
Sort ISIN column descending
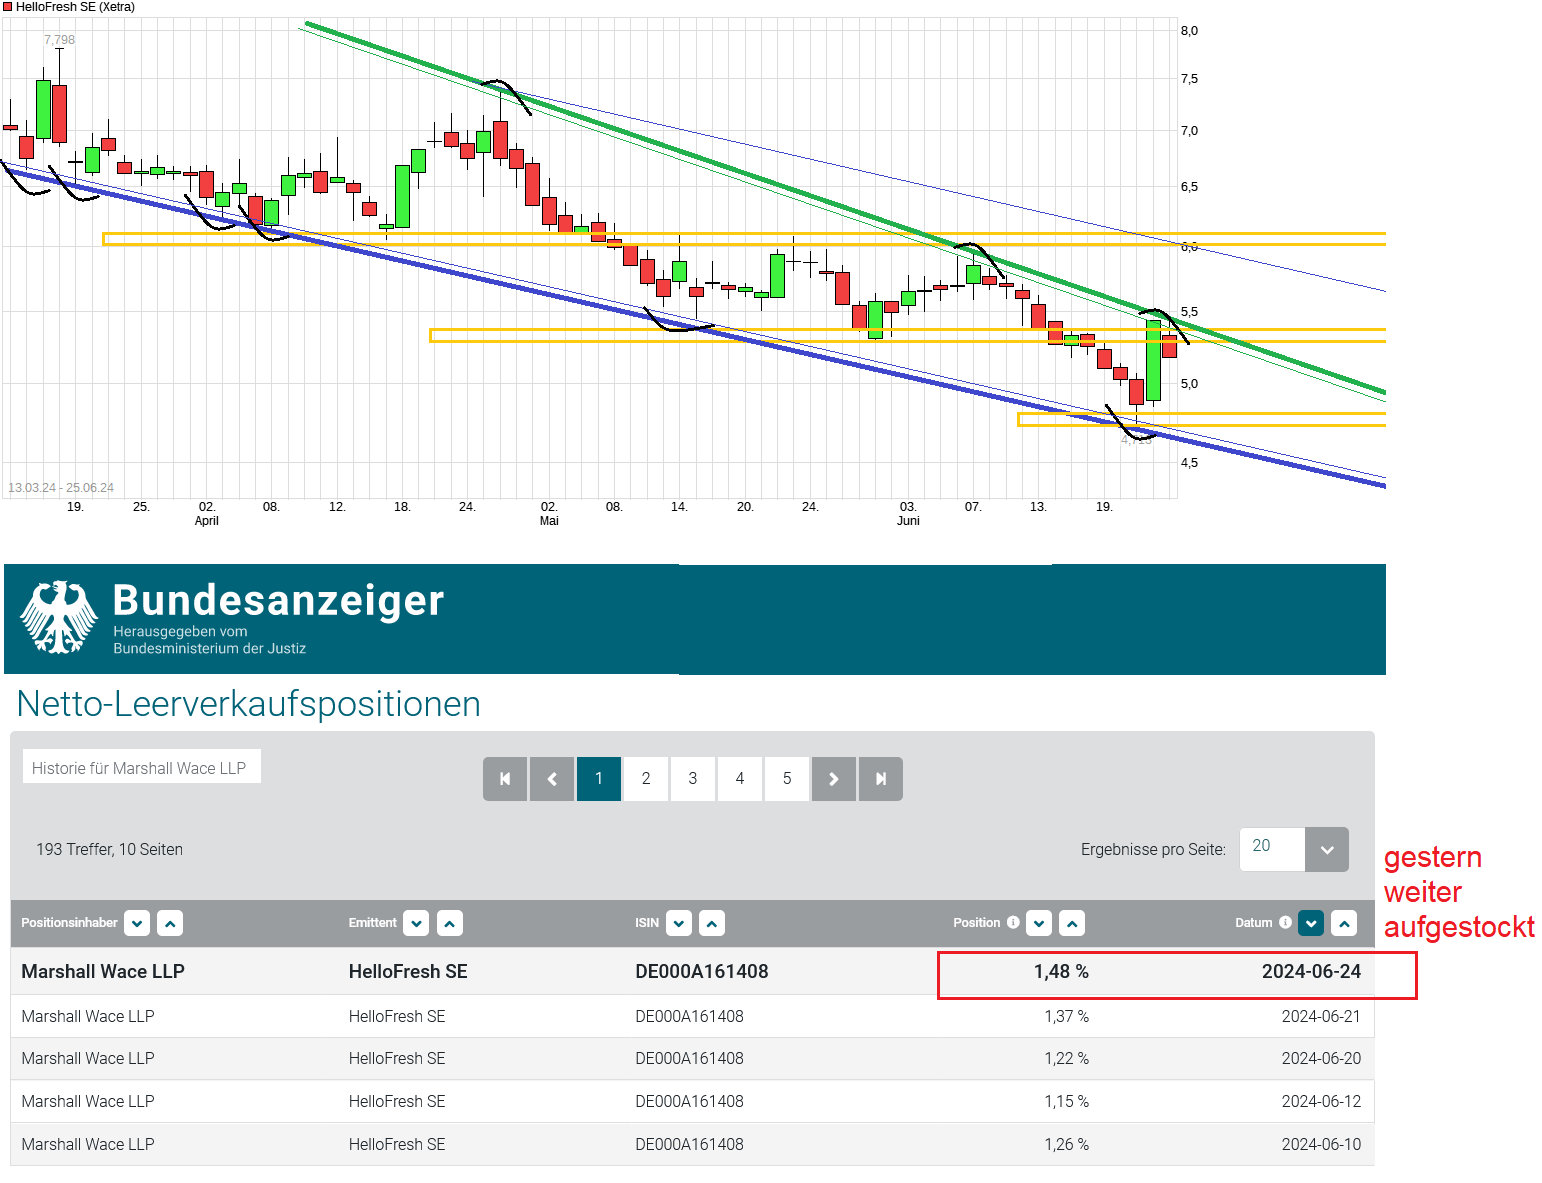(x=679, y=923)
